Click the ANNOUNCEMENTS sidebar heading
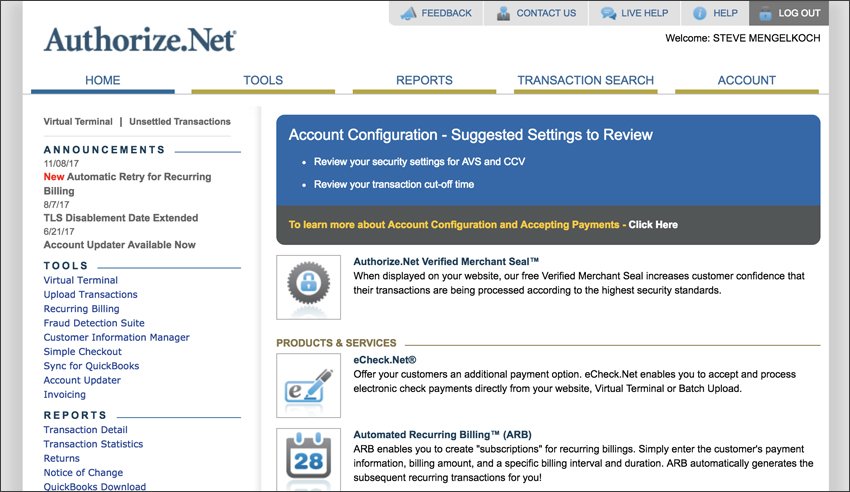 tap(105, 150)
